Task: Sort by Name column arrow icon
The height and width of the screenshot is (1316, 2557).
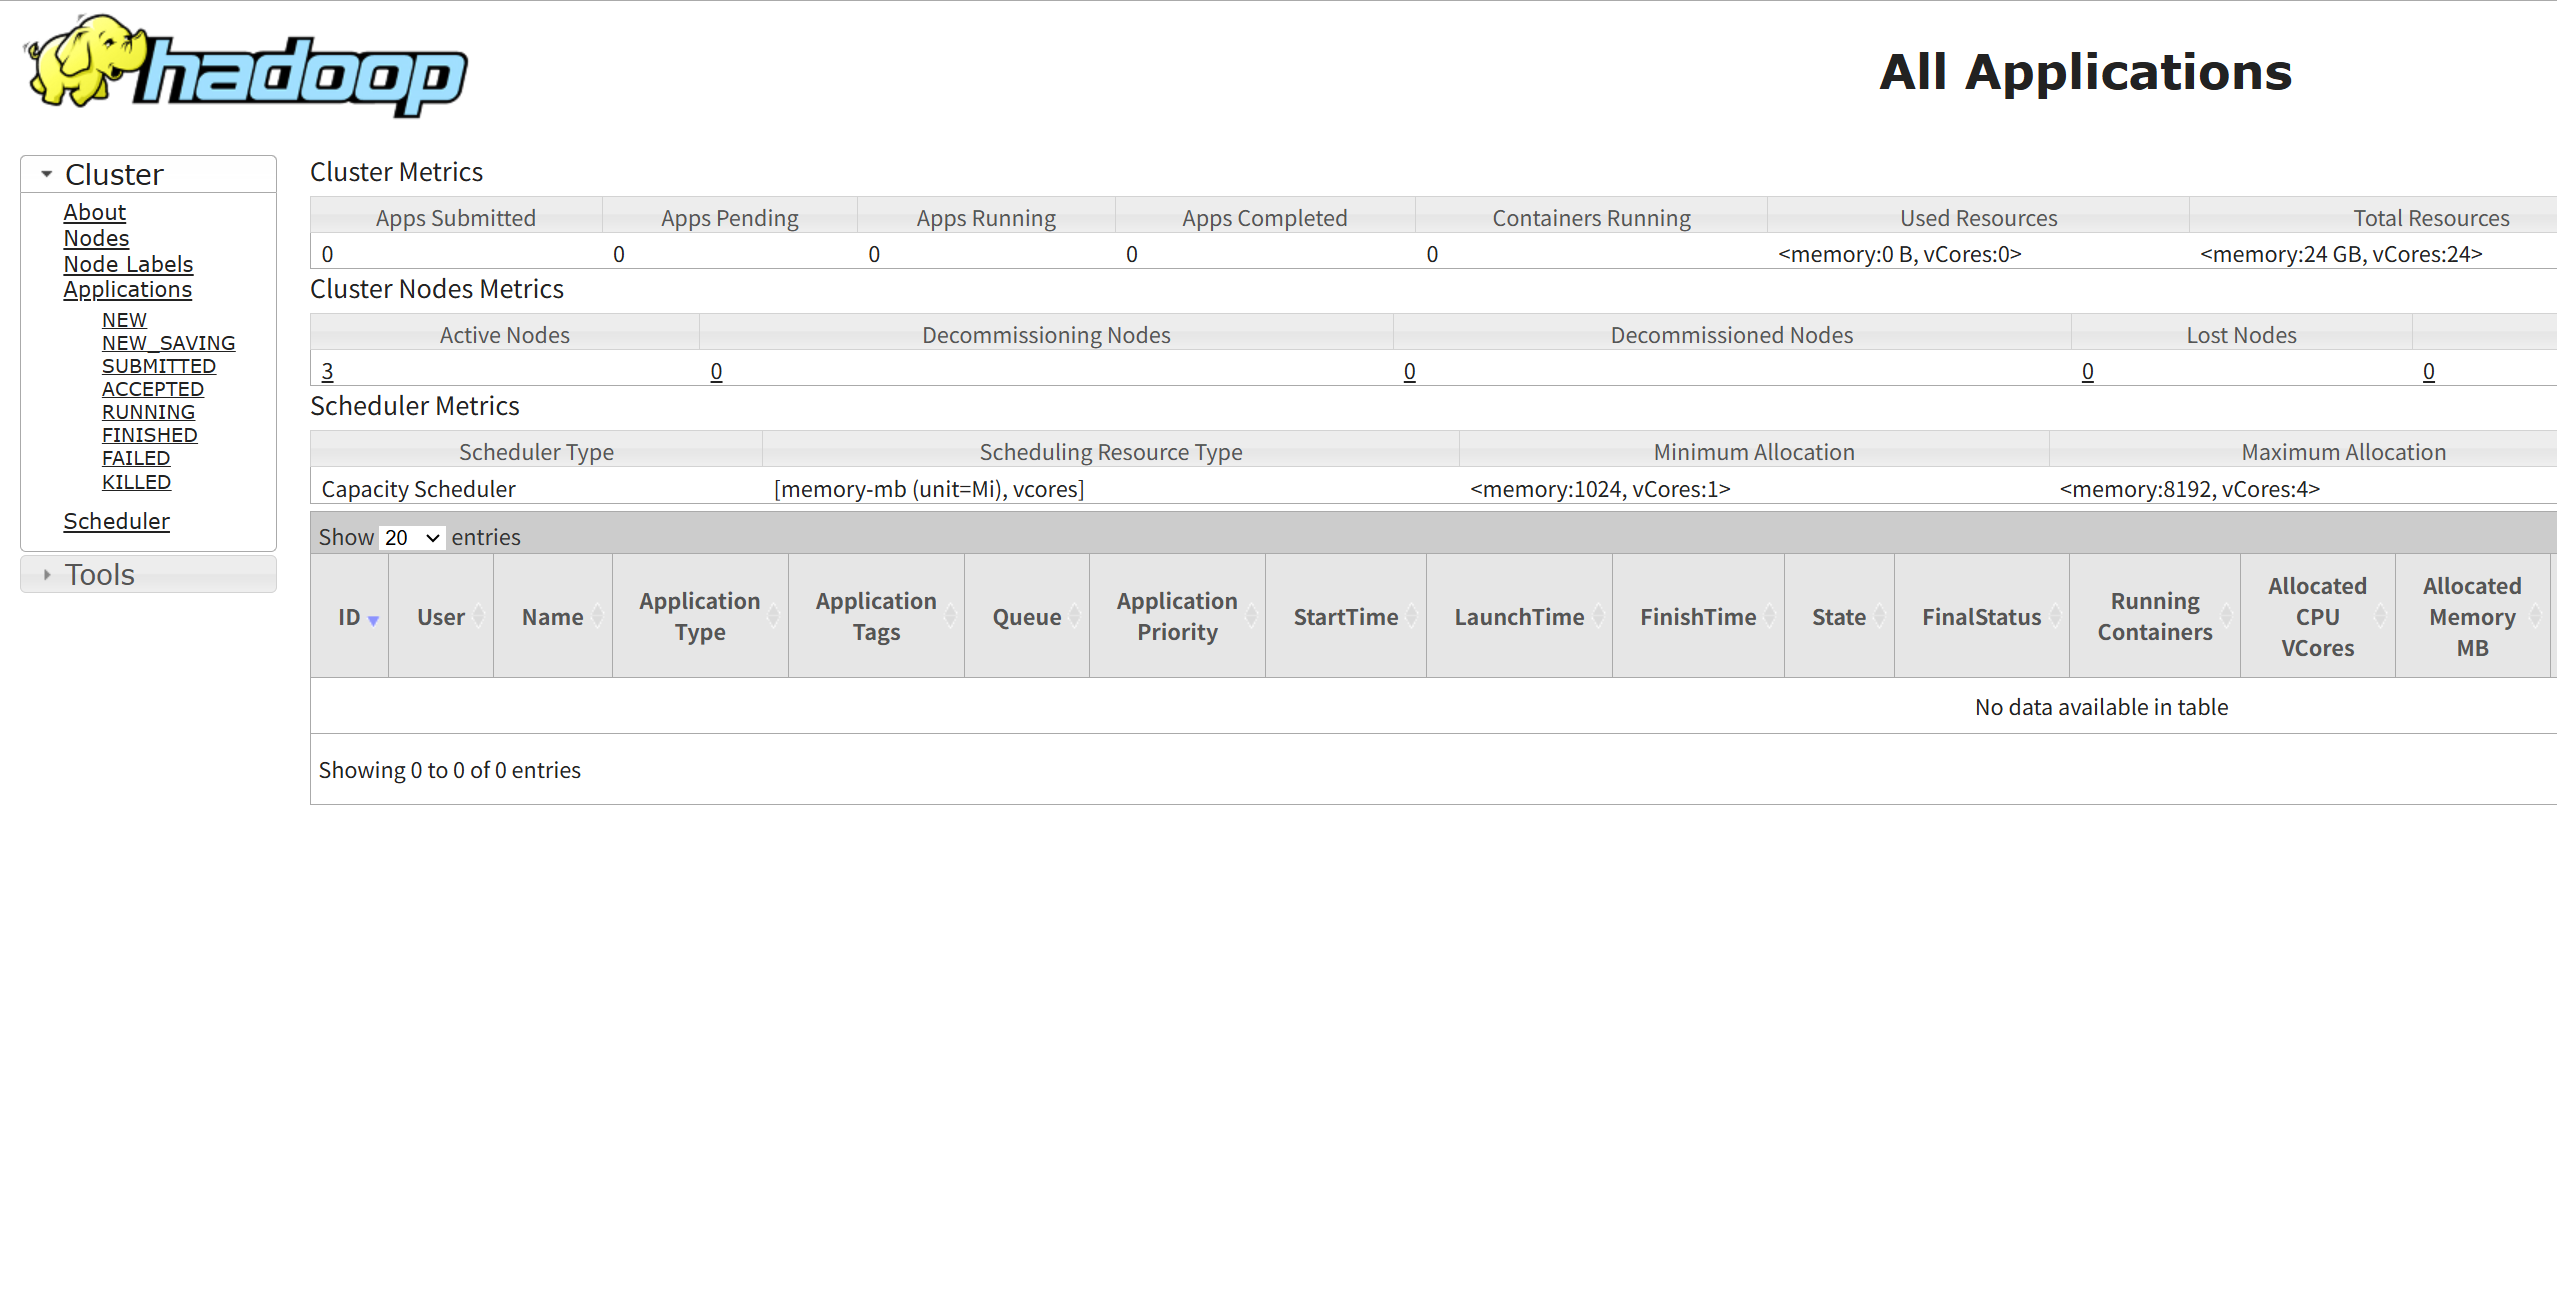Action: click(x=598, y=617)
